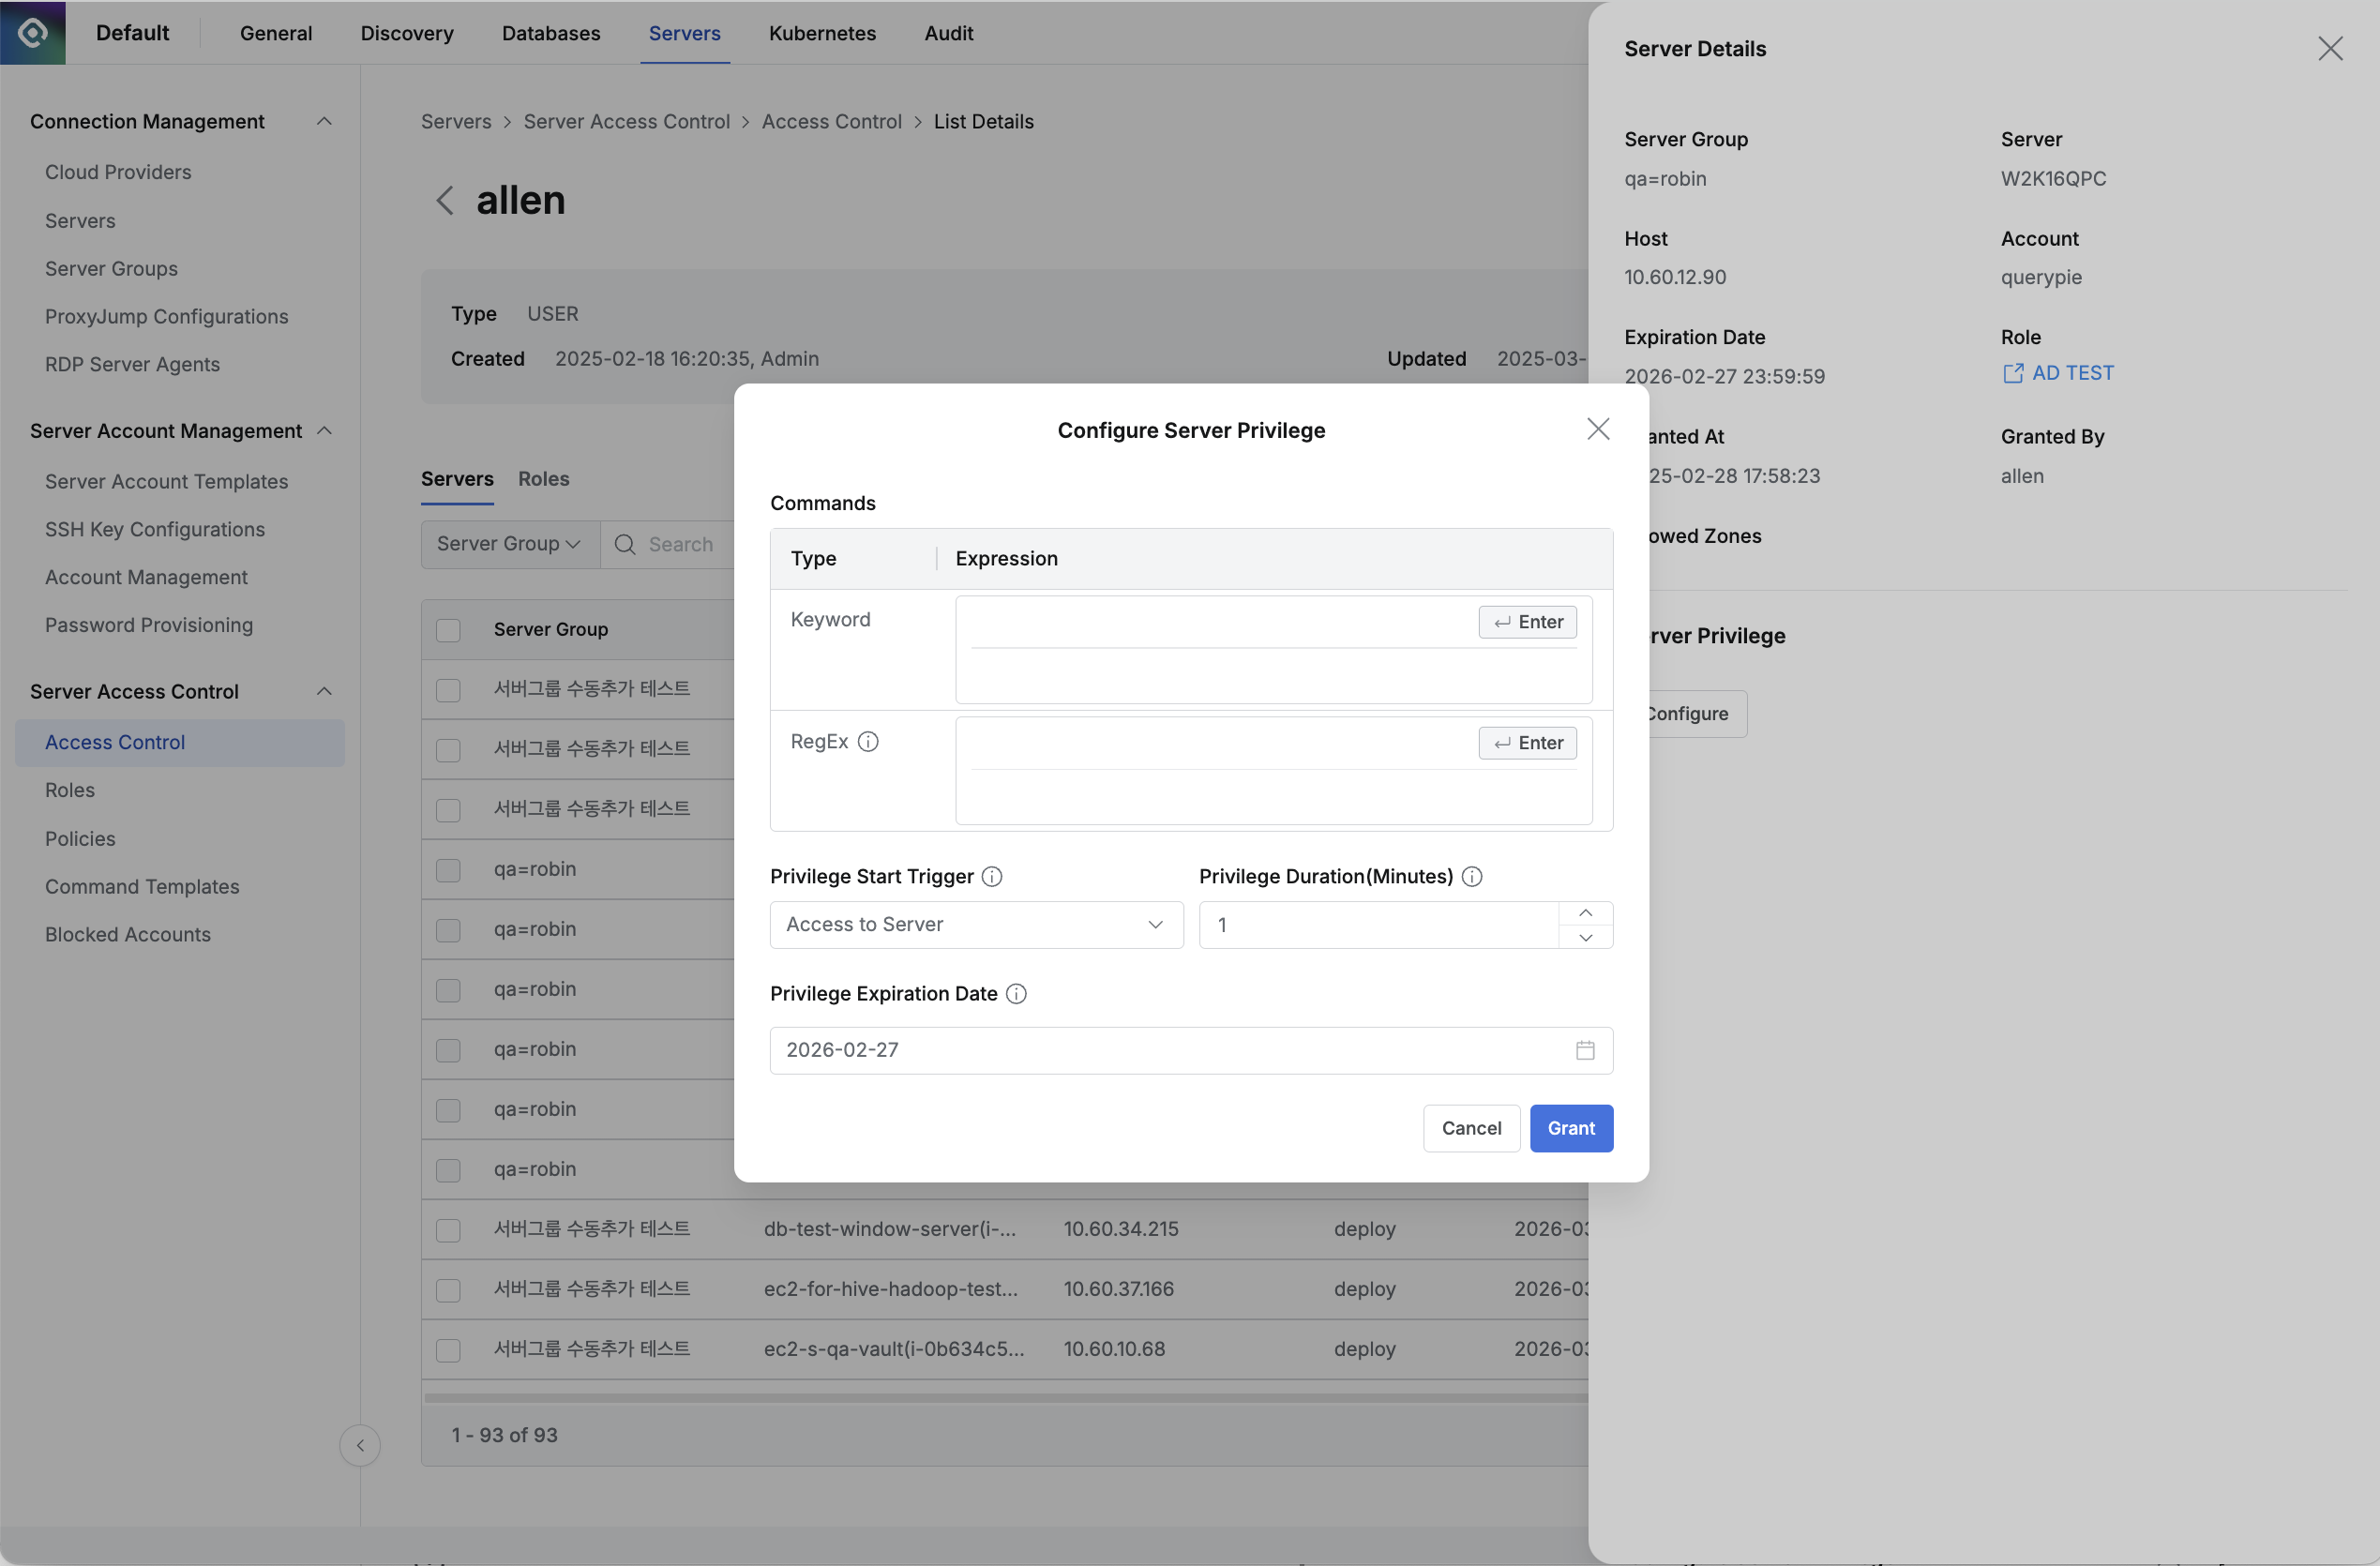Check the db-test-window-server row checkbox
2380x1566 pixels.
448,1230
